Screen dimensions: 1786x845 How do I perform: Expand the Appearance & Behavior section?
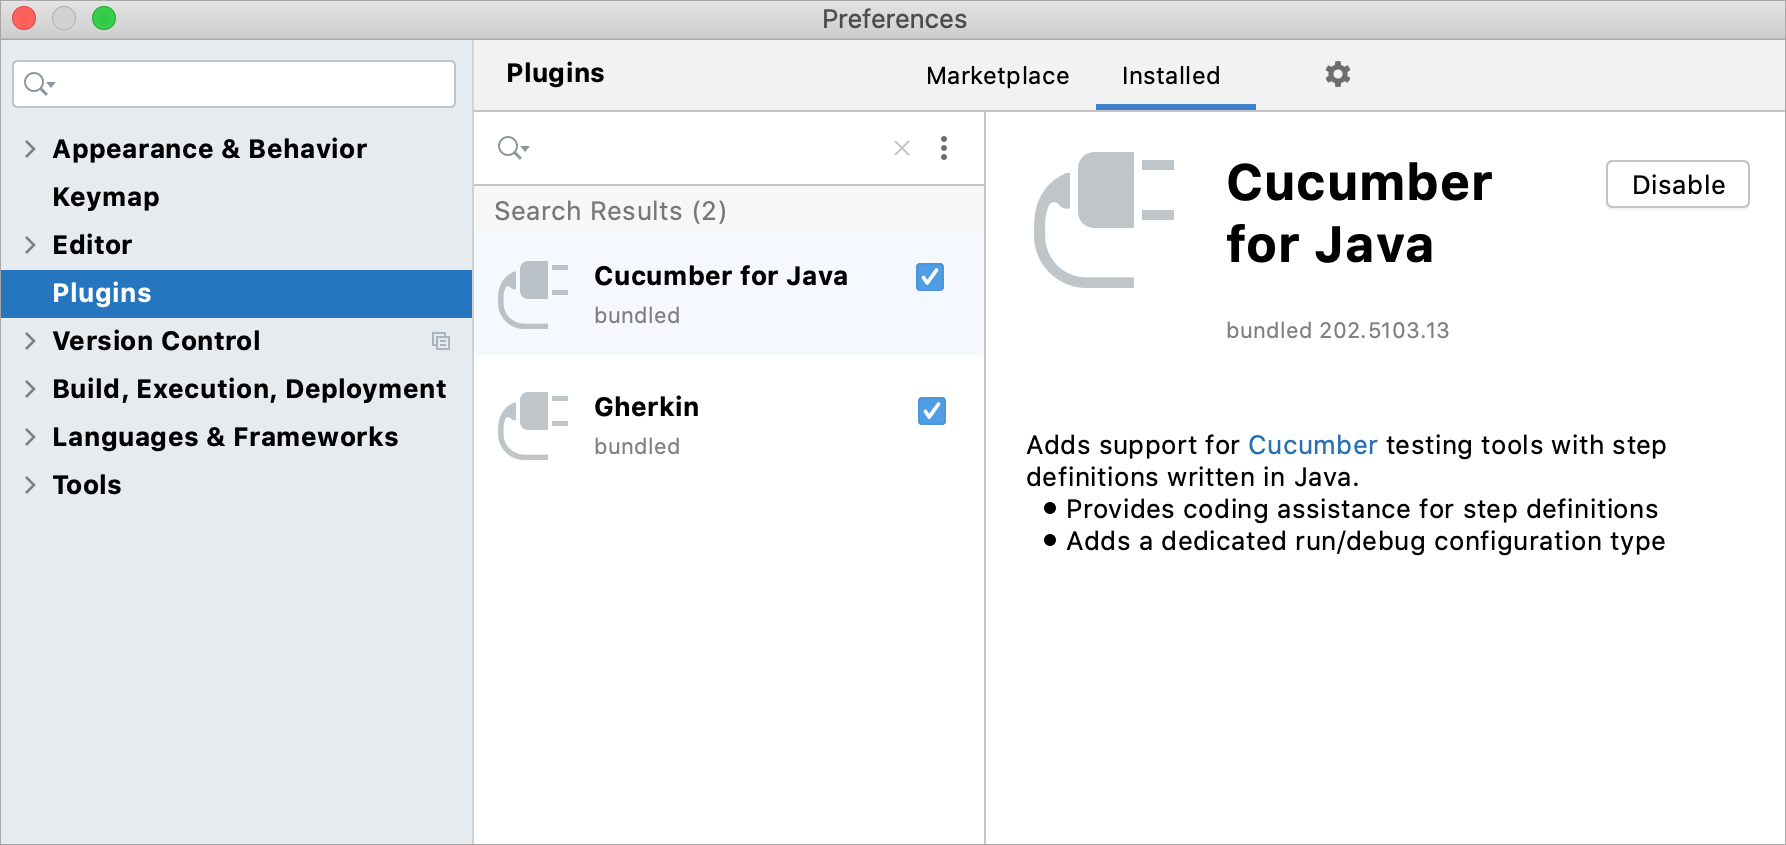[29, 148]
